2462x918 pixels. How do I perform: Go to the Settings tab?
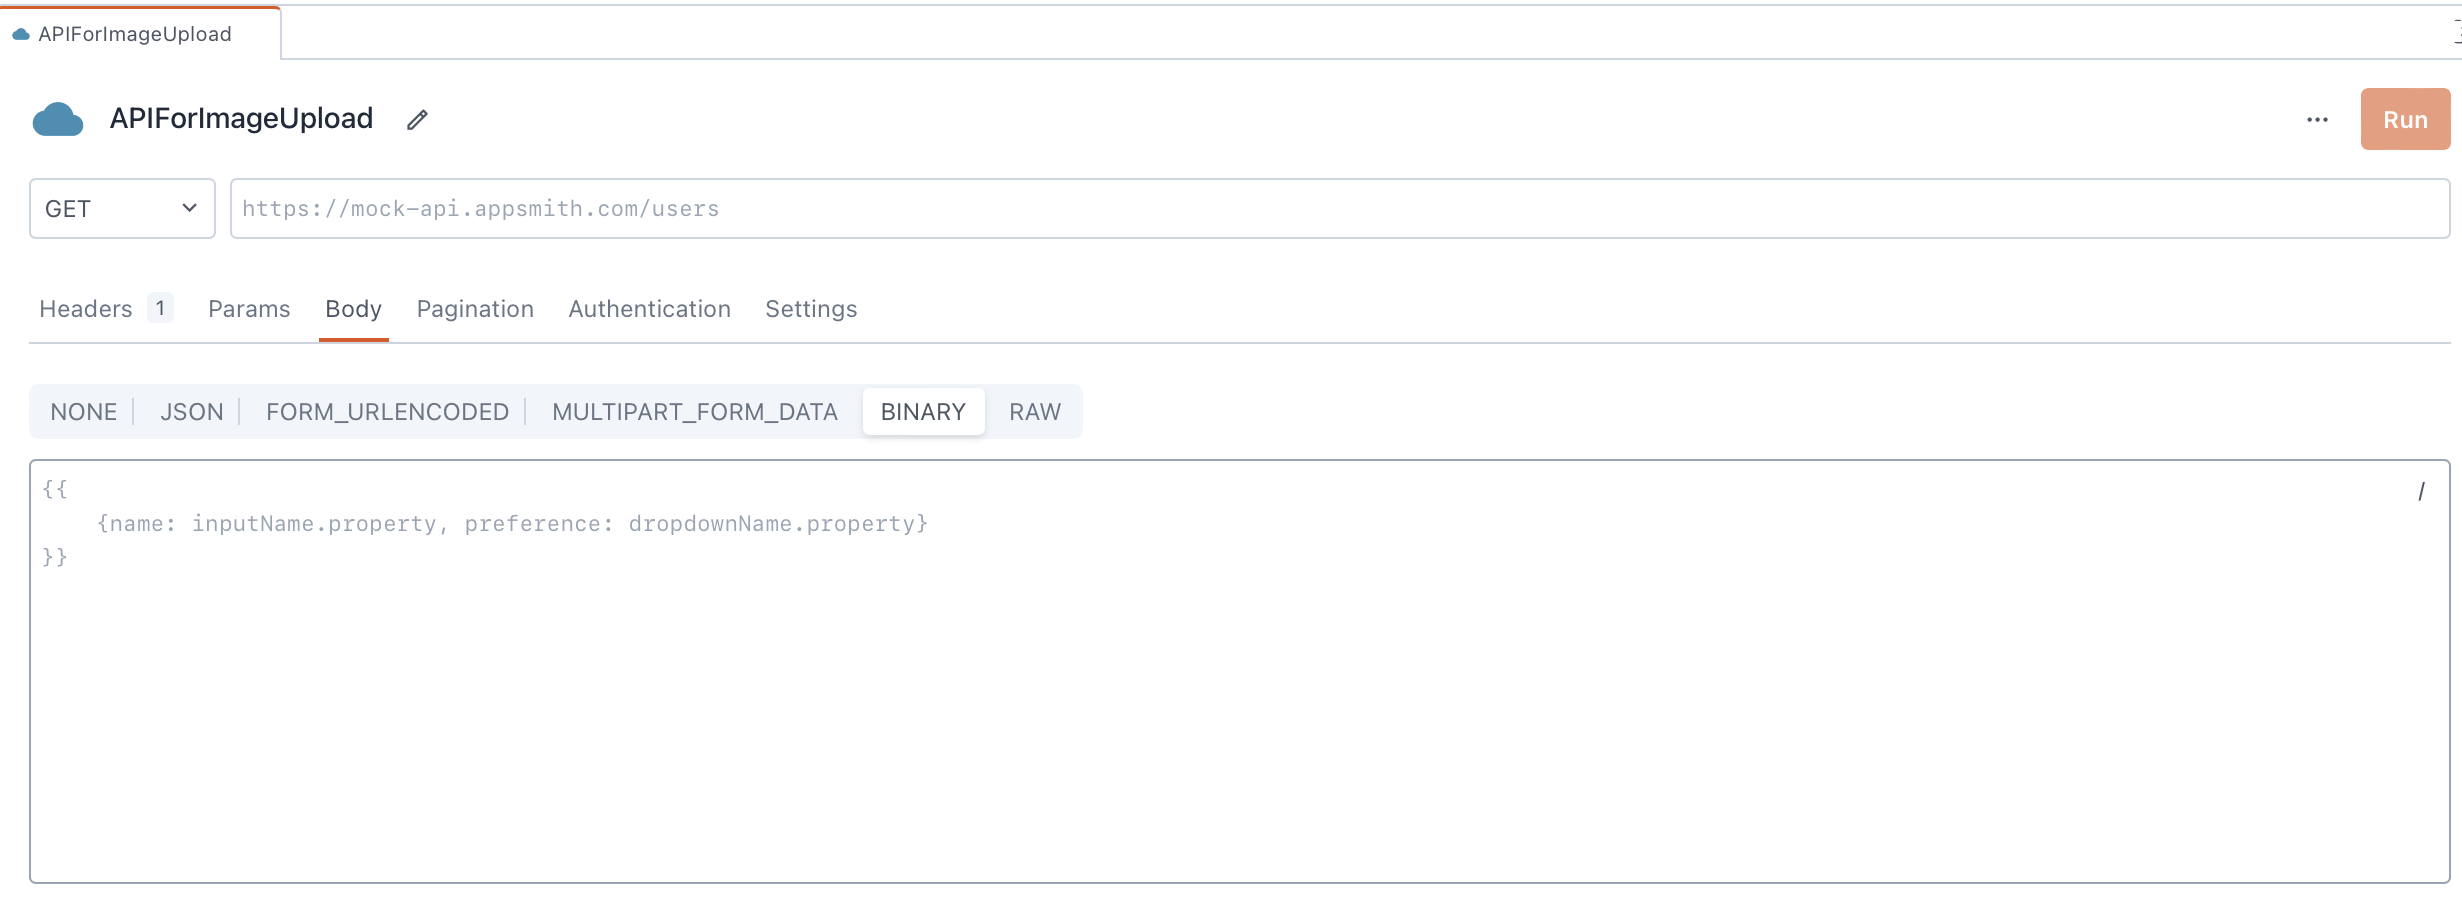click(810, 309)
